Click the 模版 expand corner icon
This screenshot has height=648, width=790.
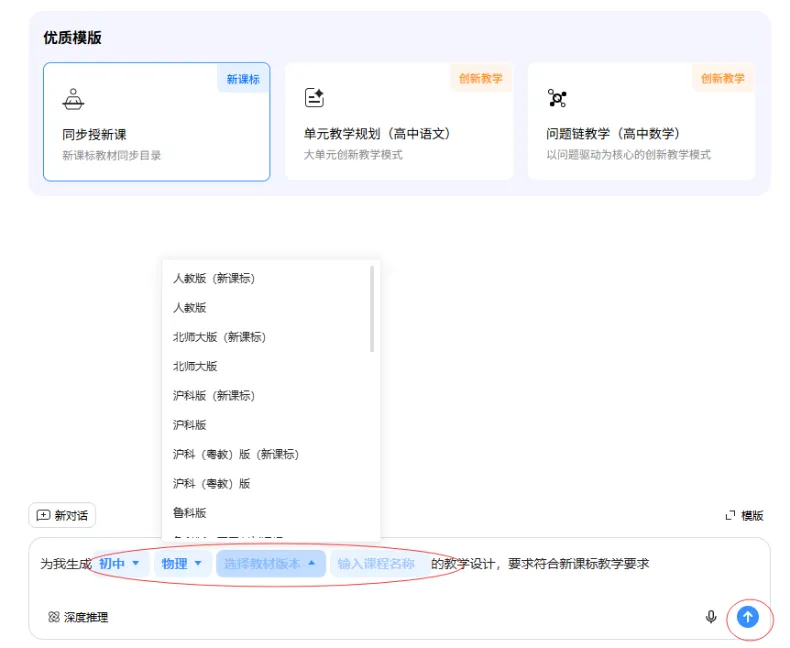click(730, 515)
